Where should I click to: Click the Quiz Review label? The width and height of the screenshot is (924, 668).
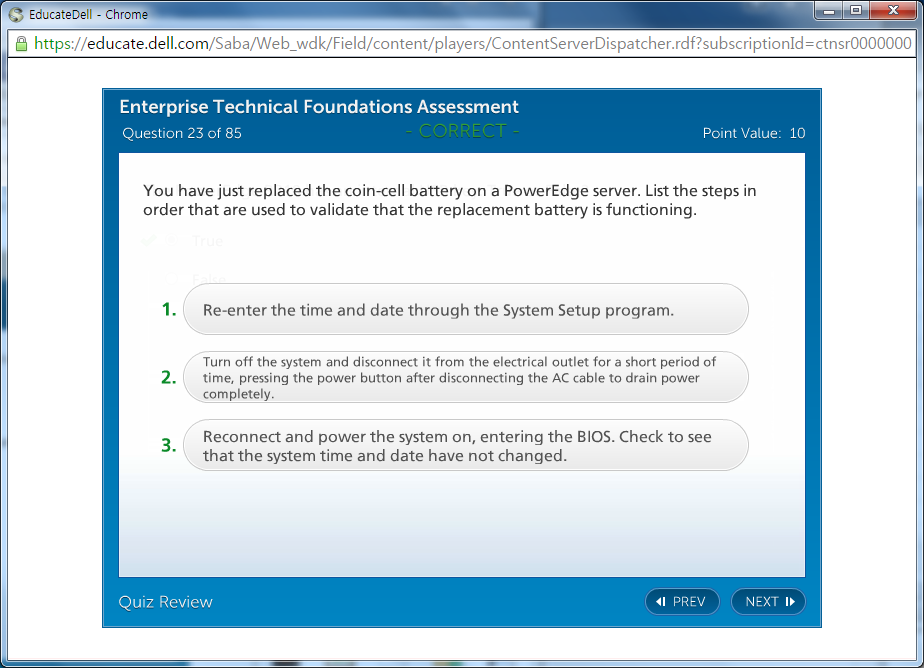(x=166, y=601)
